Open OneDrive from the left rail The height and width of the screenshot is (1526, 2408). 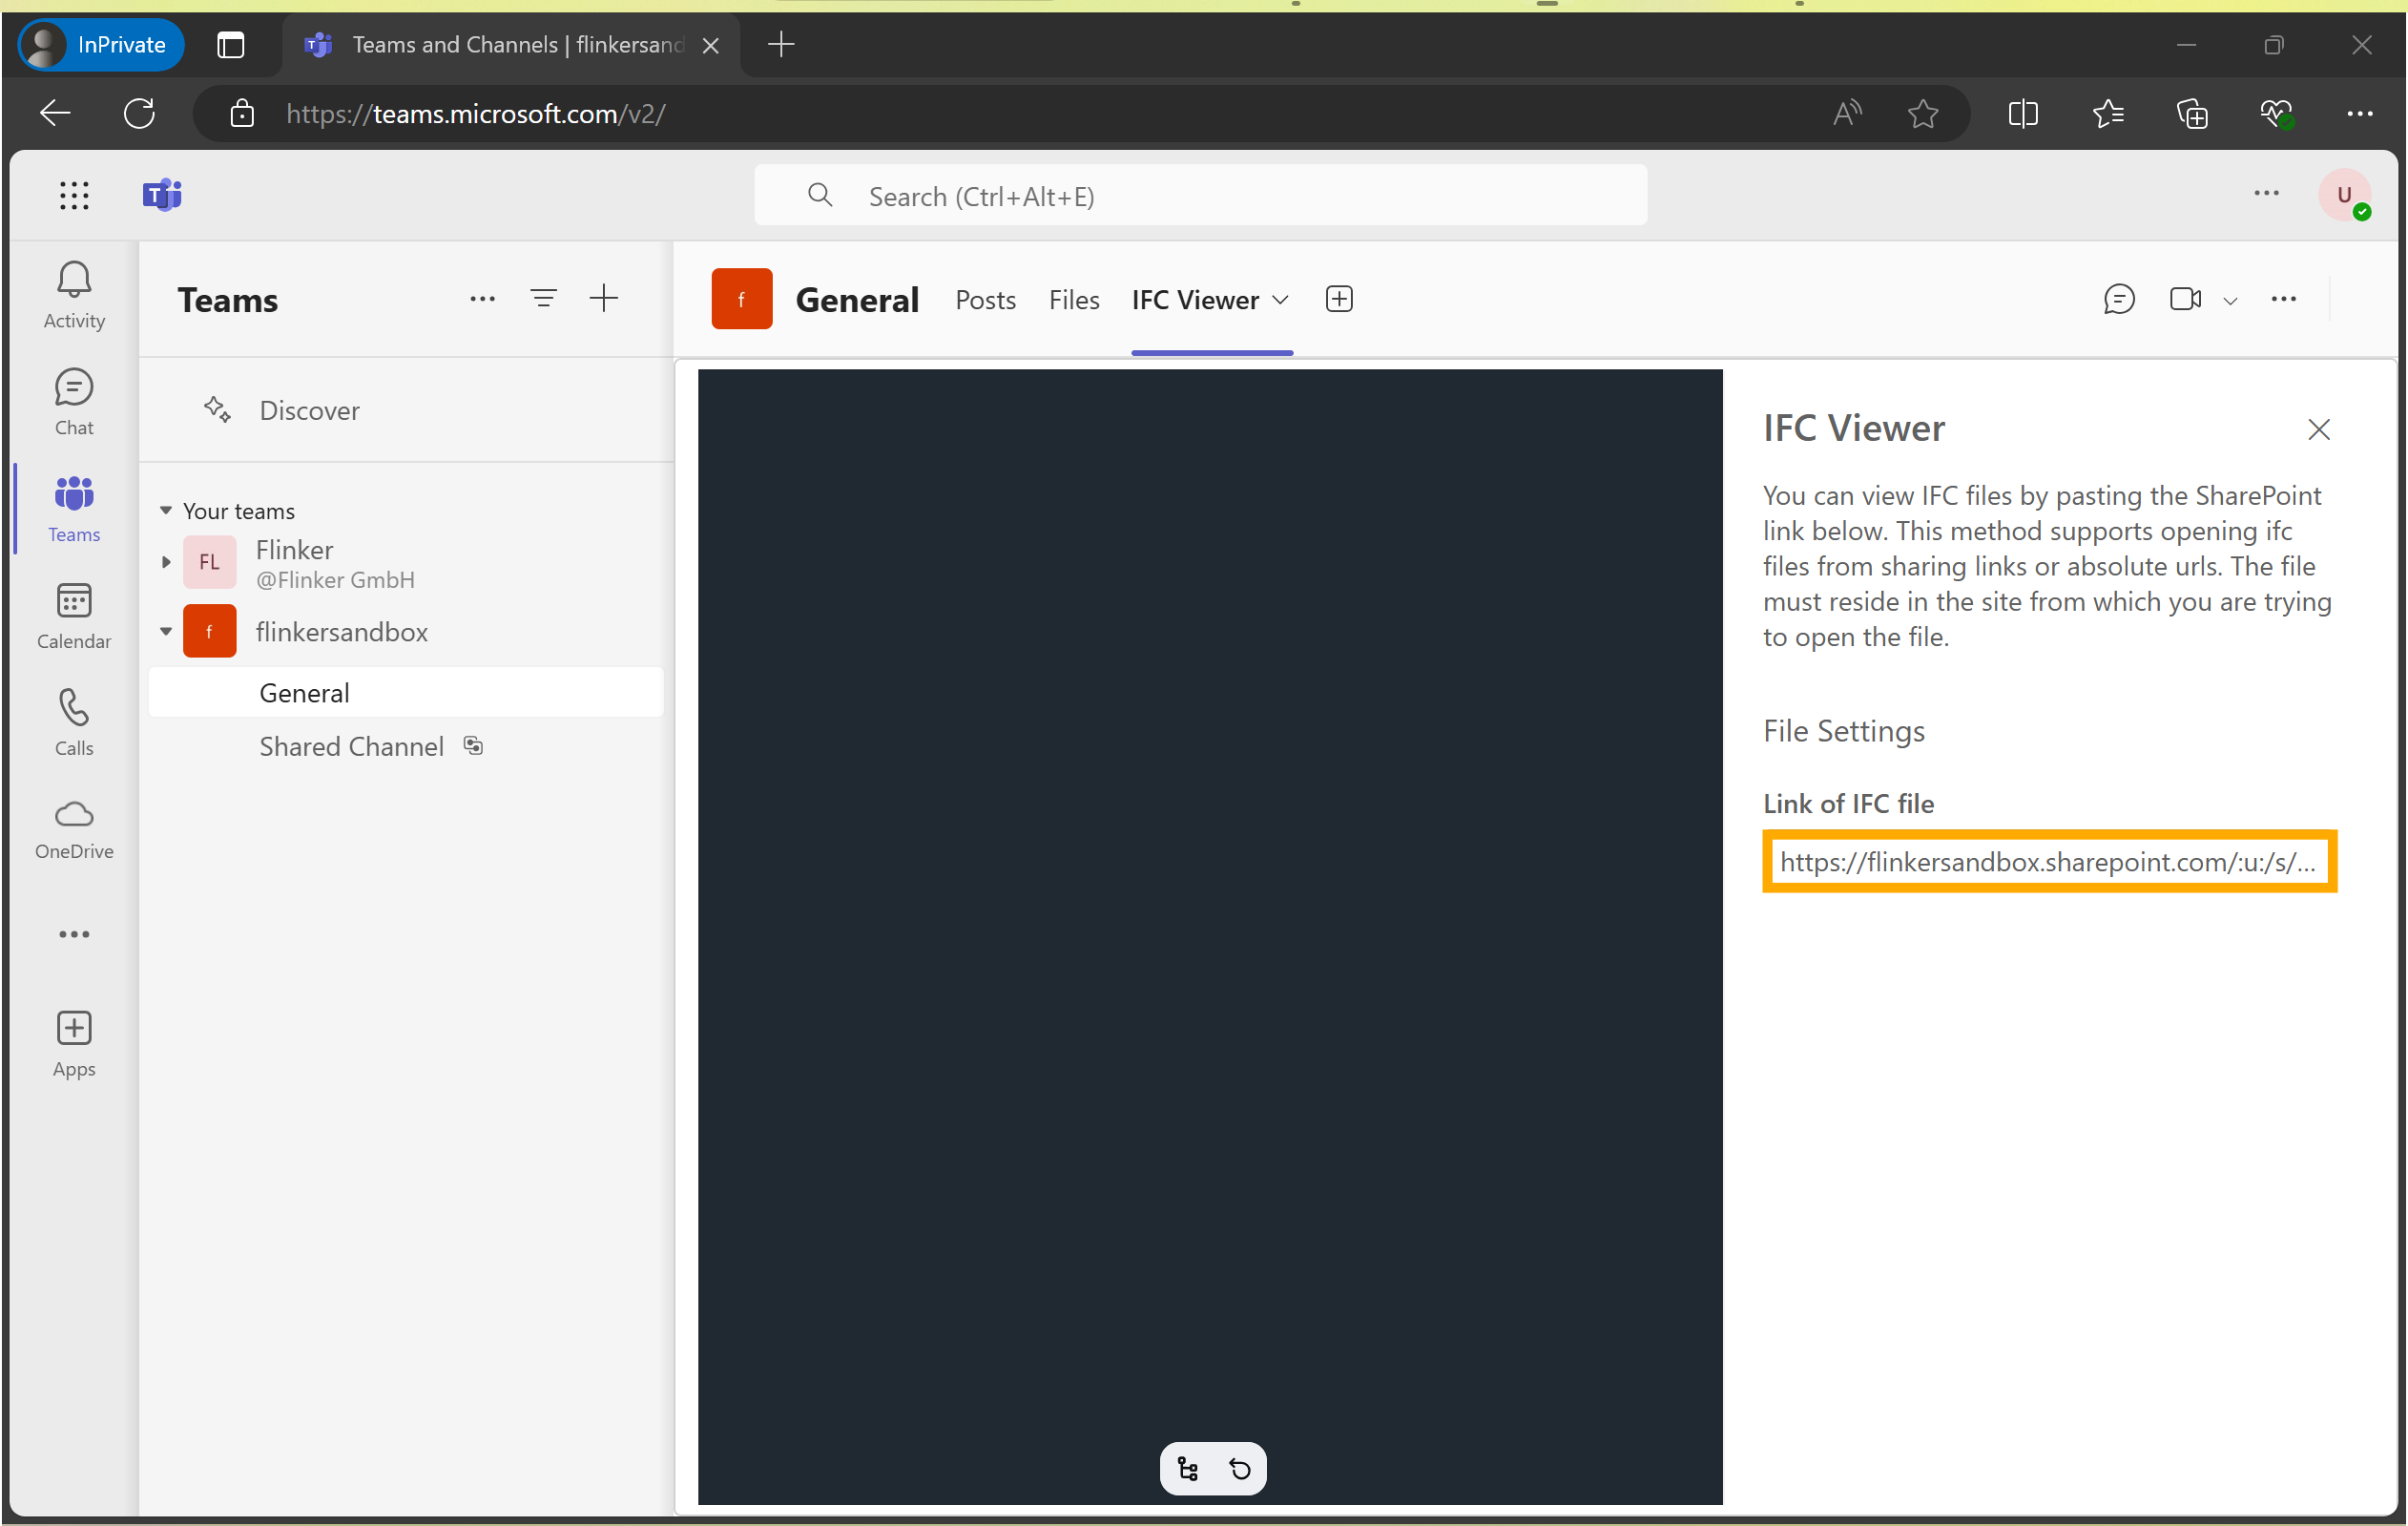click(x=74, y=829)
